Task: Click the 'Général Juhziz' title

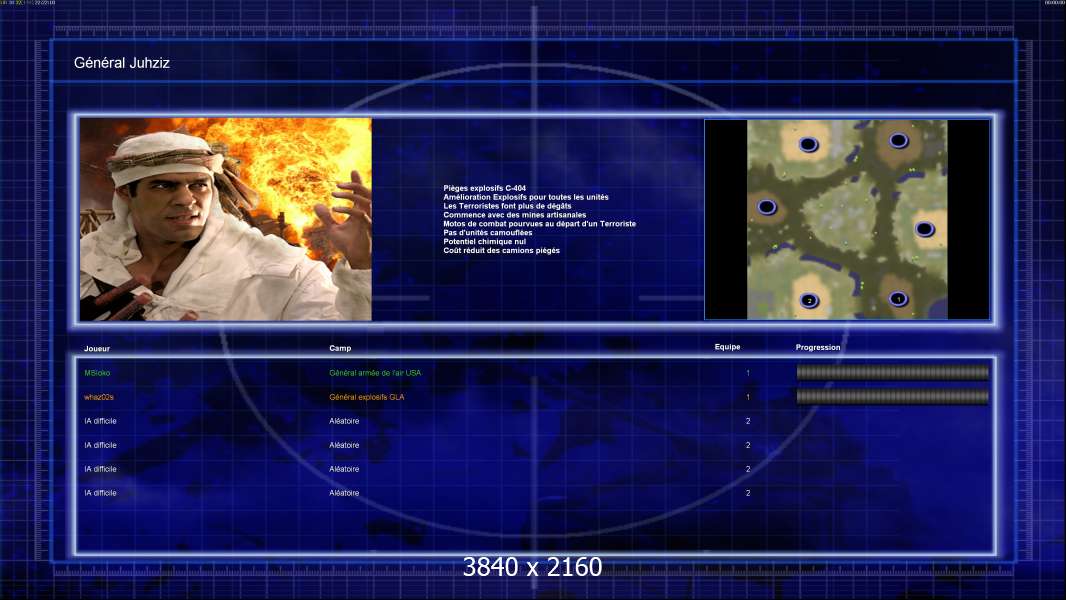Action: pyautogui.click(x=122, y=63)
